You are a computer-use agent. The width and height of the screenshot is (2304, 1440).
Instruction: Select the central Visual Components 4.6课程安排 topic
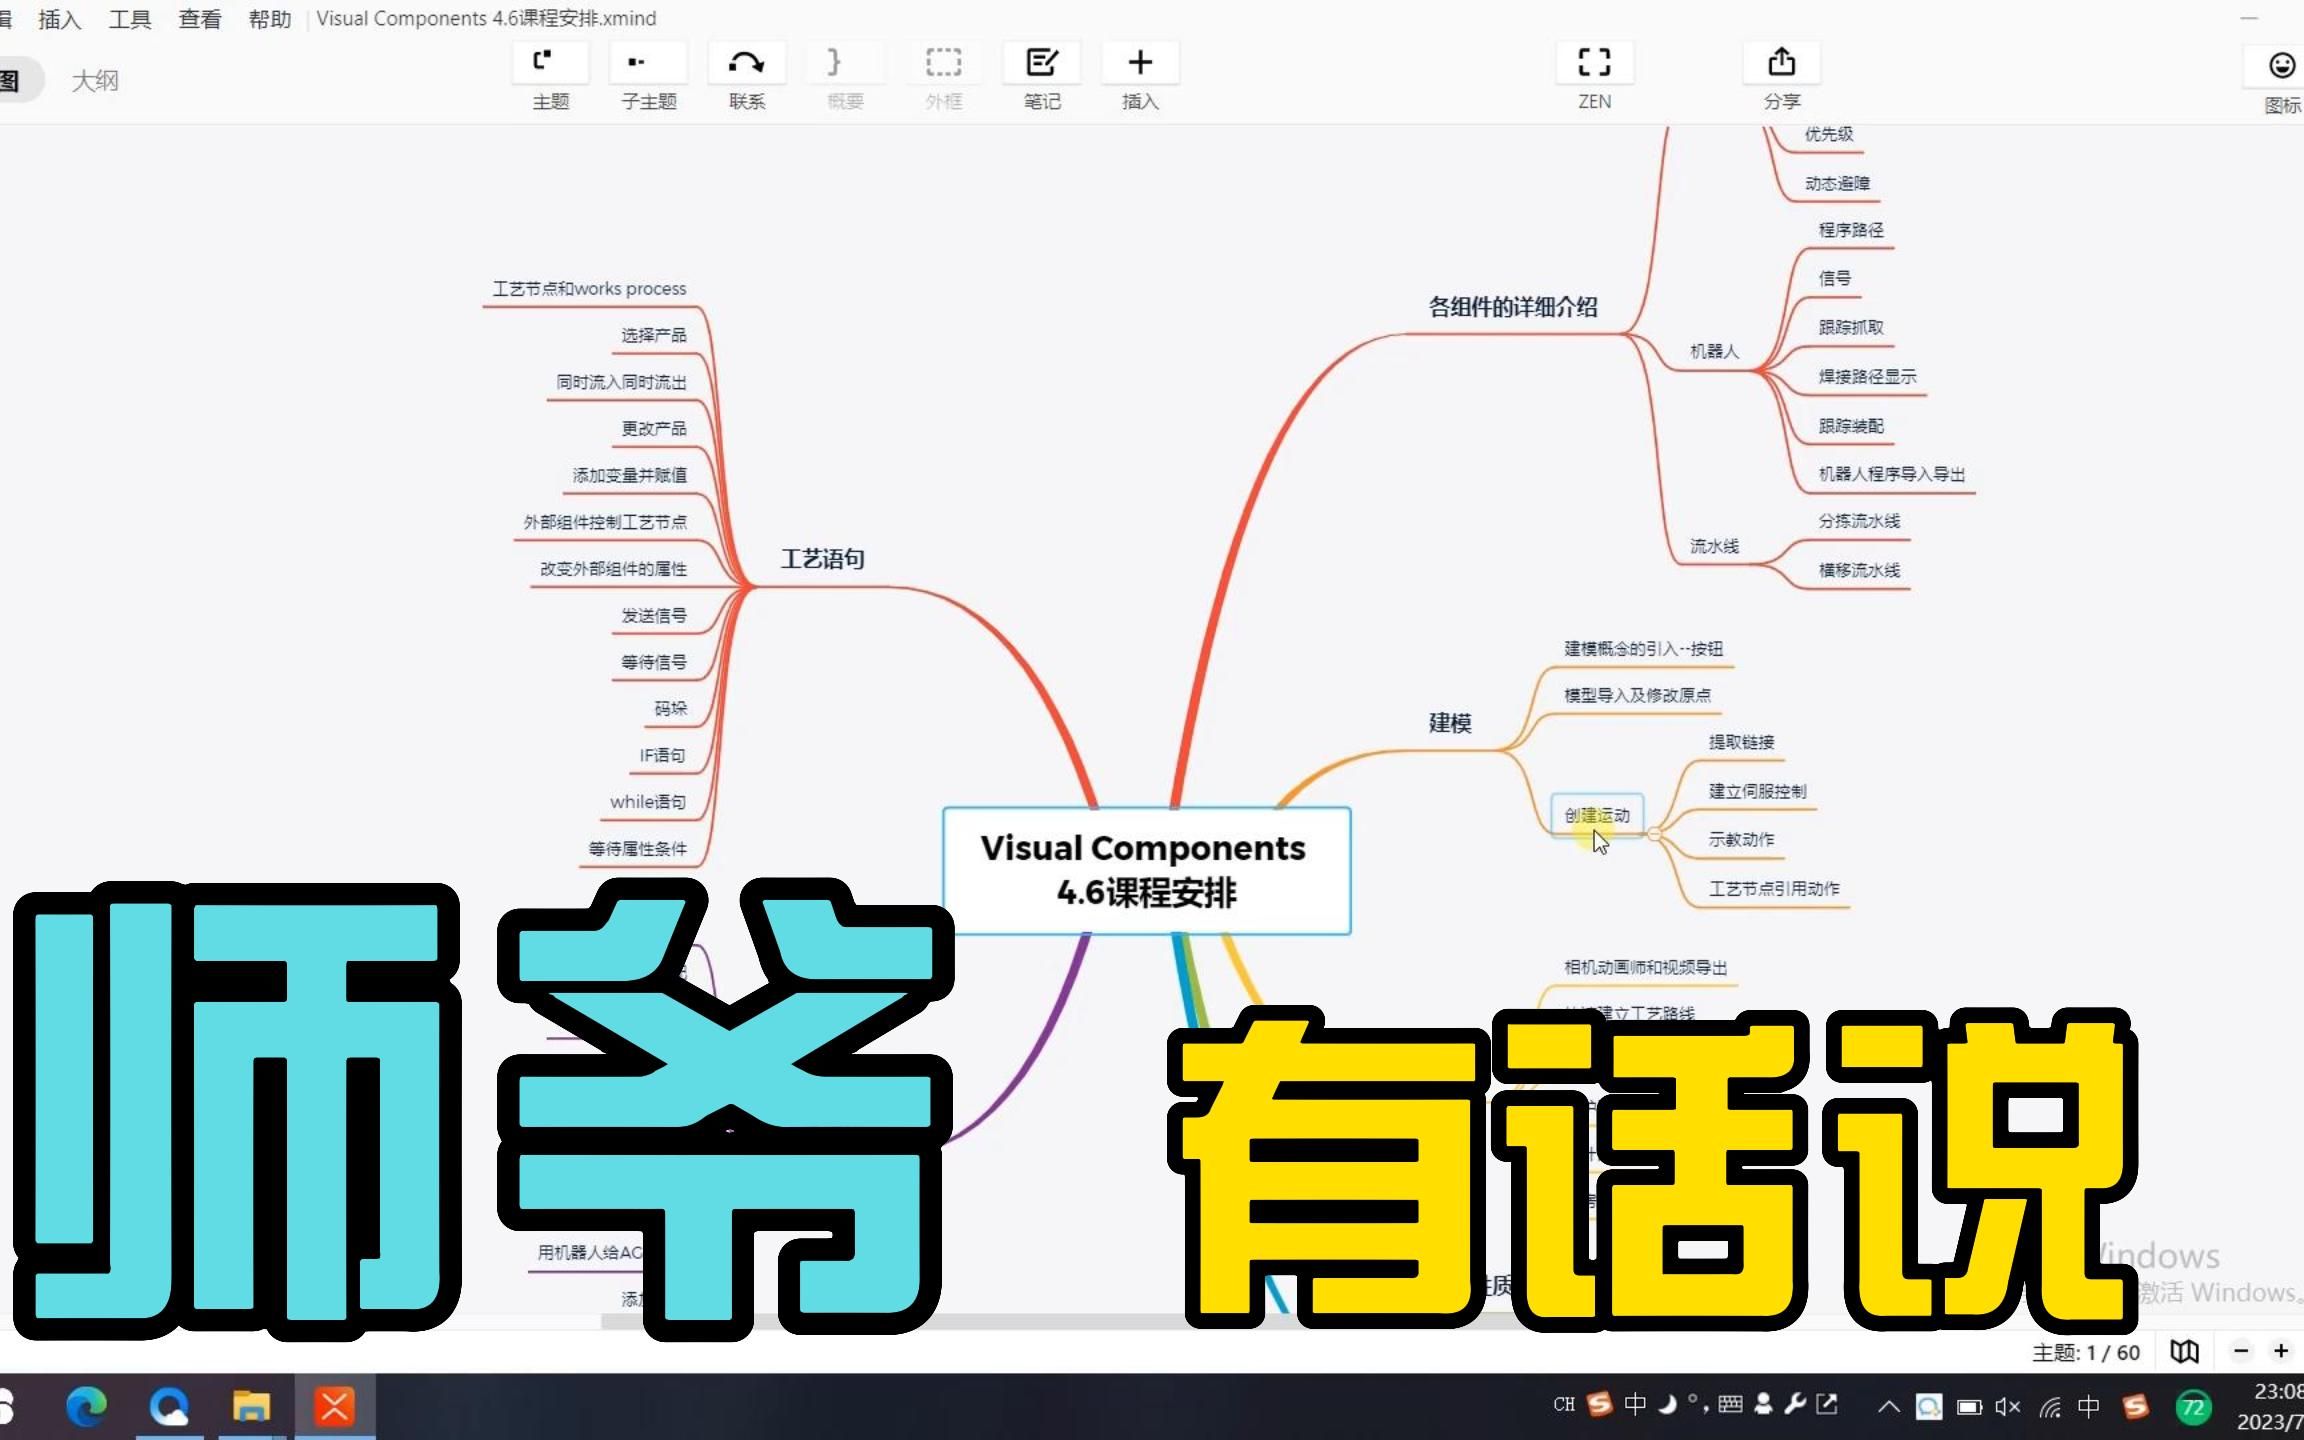click(x=1146, y=870)
